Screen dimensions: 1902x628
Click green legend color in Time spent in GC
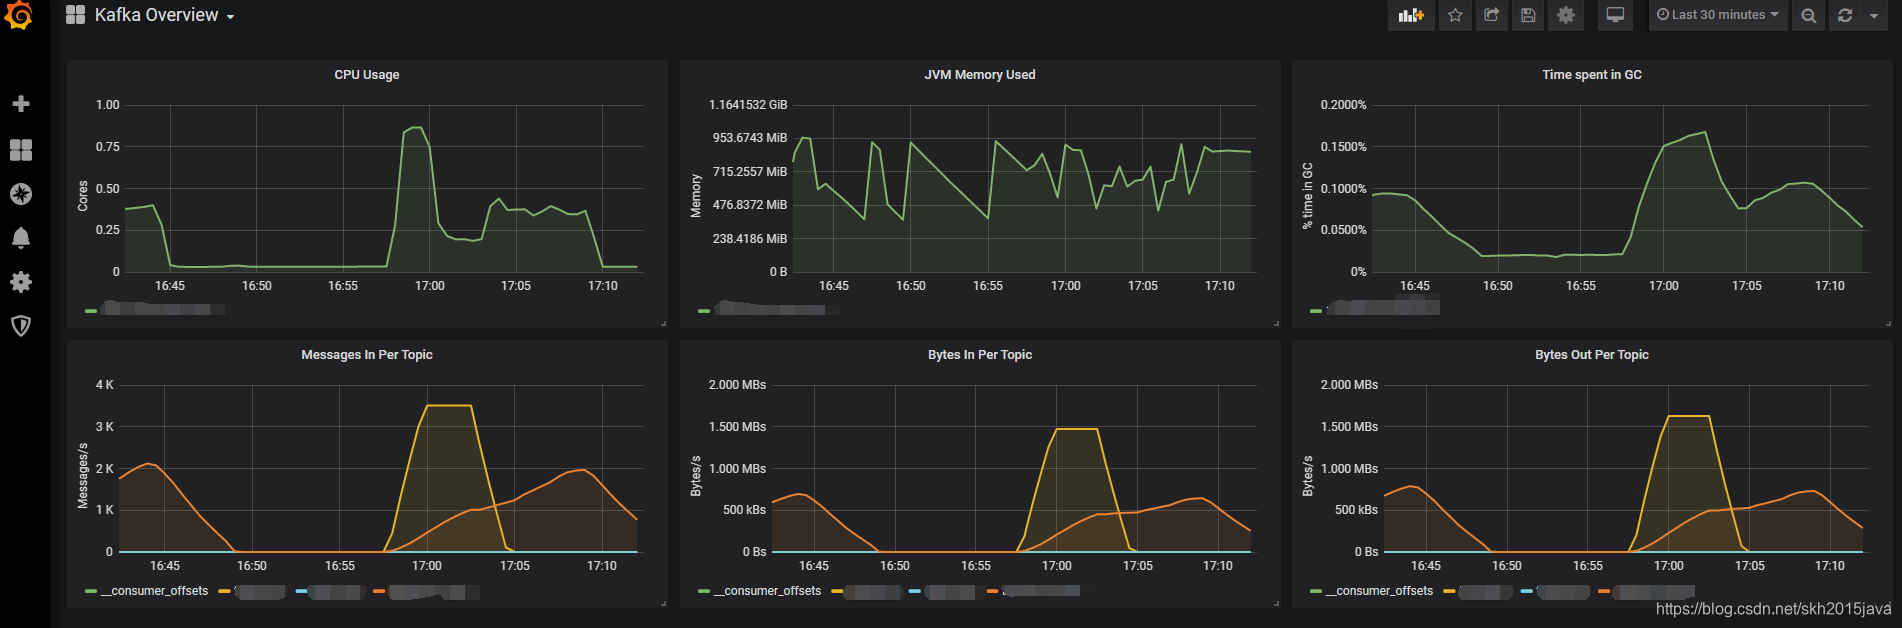1316,311
